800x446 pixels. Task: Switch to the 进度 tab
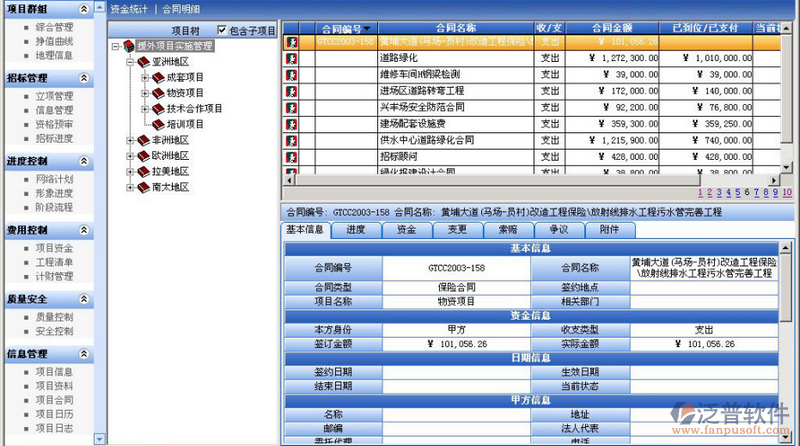click(356, 230)
